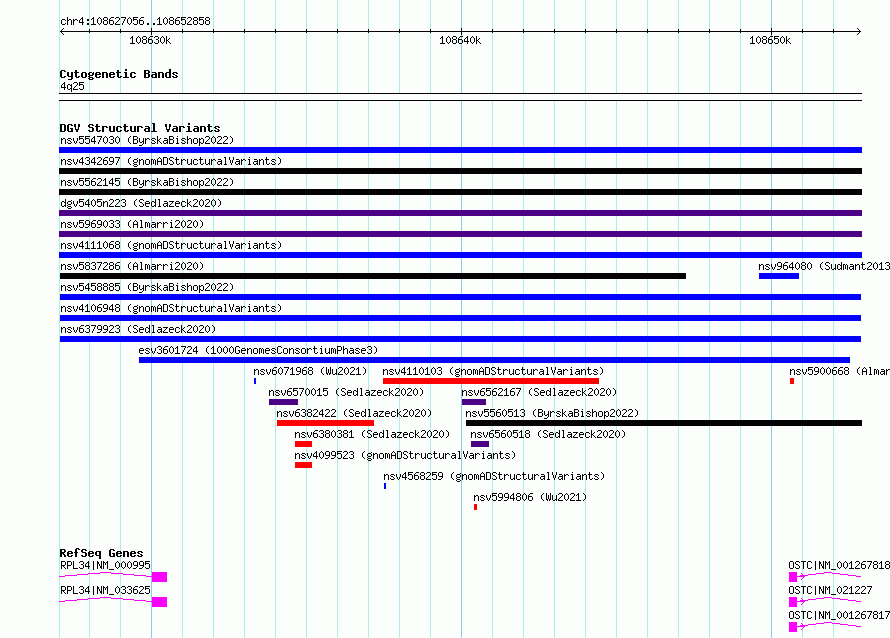Click the red nsv4110103 variant bar
This screenshot has height=638, width=890.
[x=491, y=381]
